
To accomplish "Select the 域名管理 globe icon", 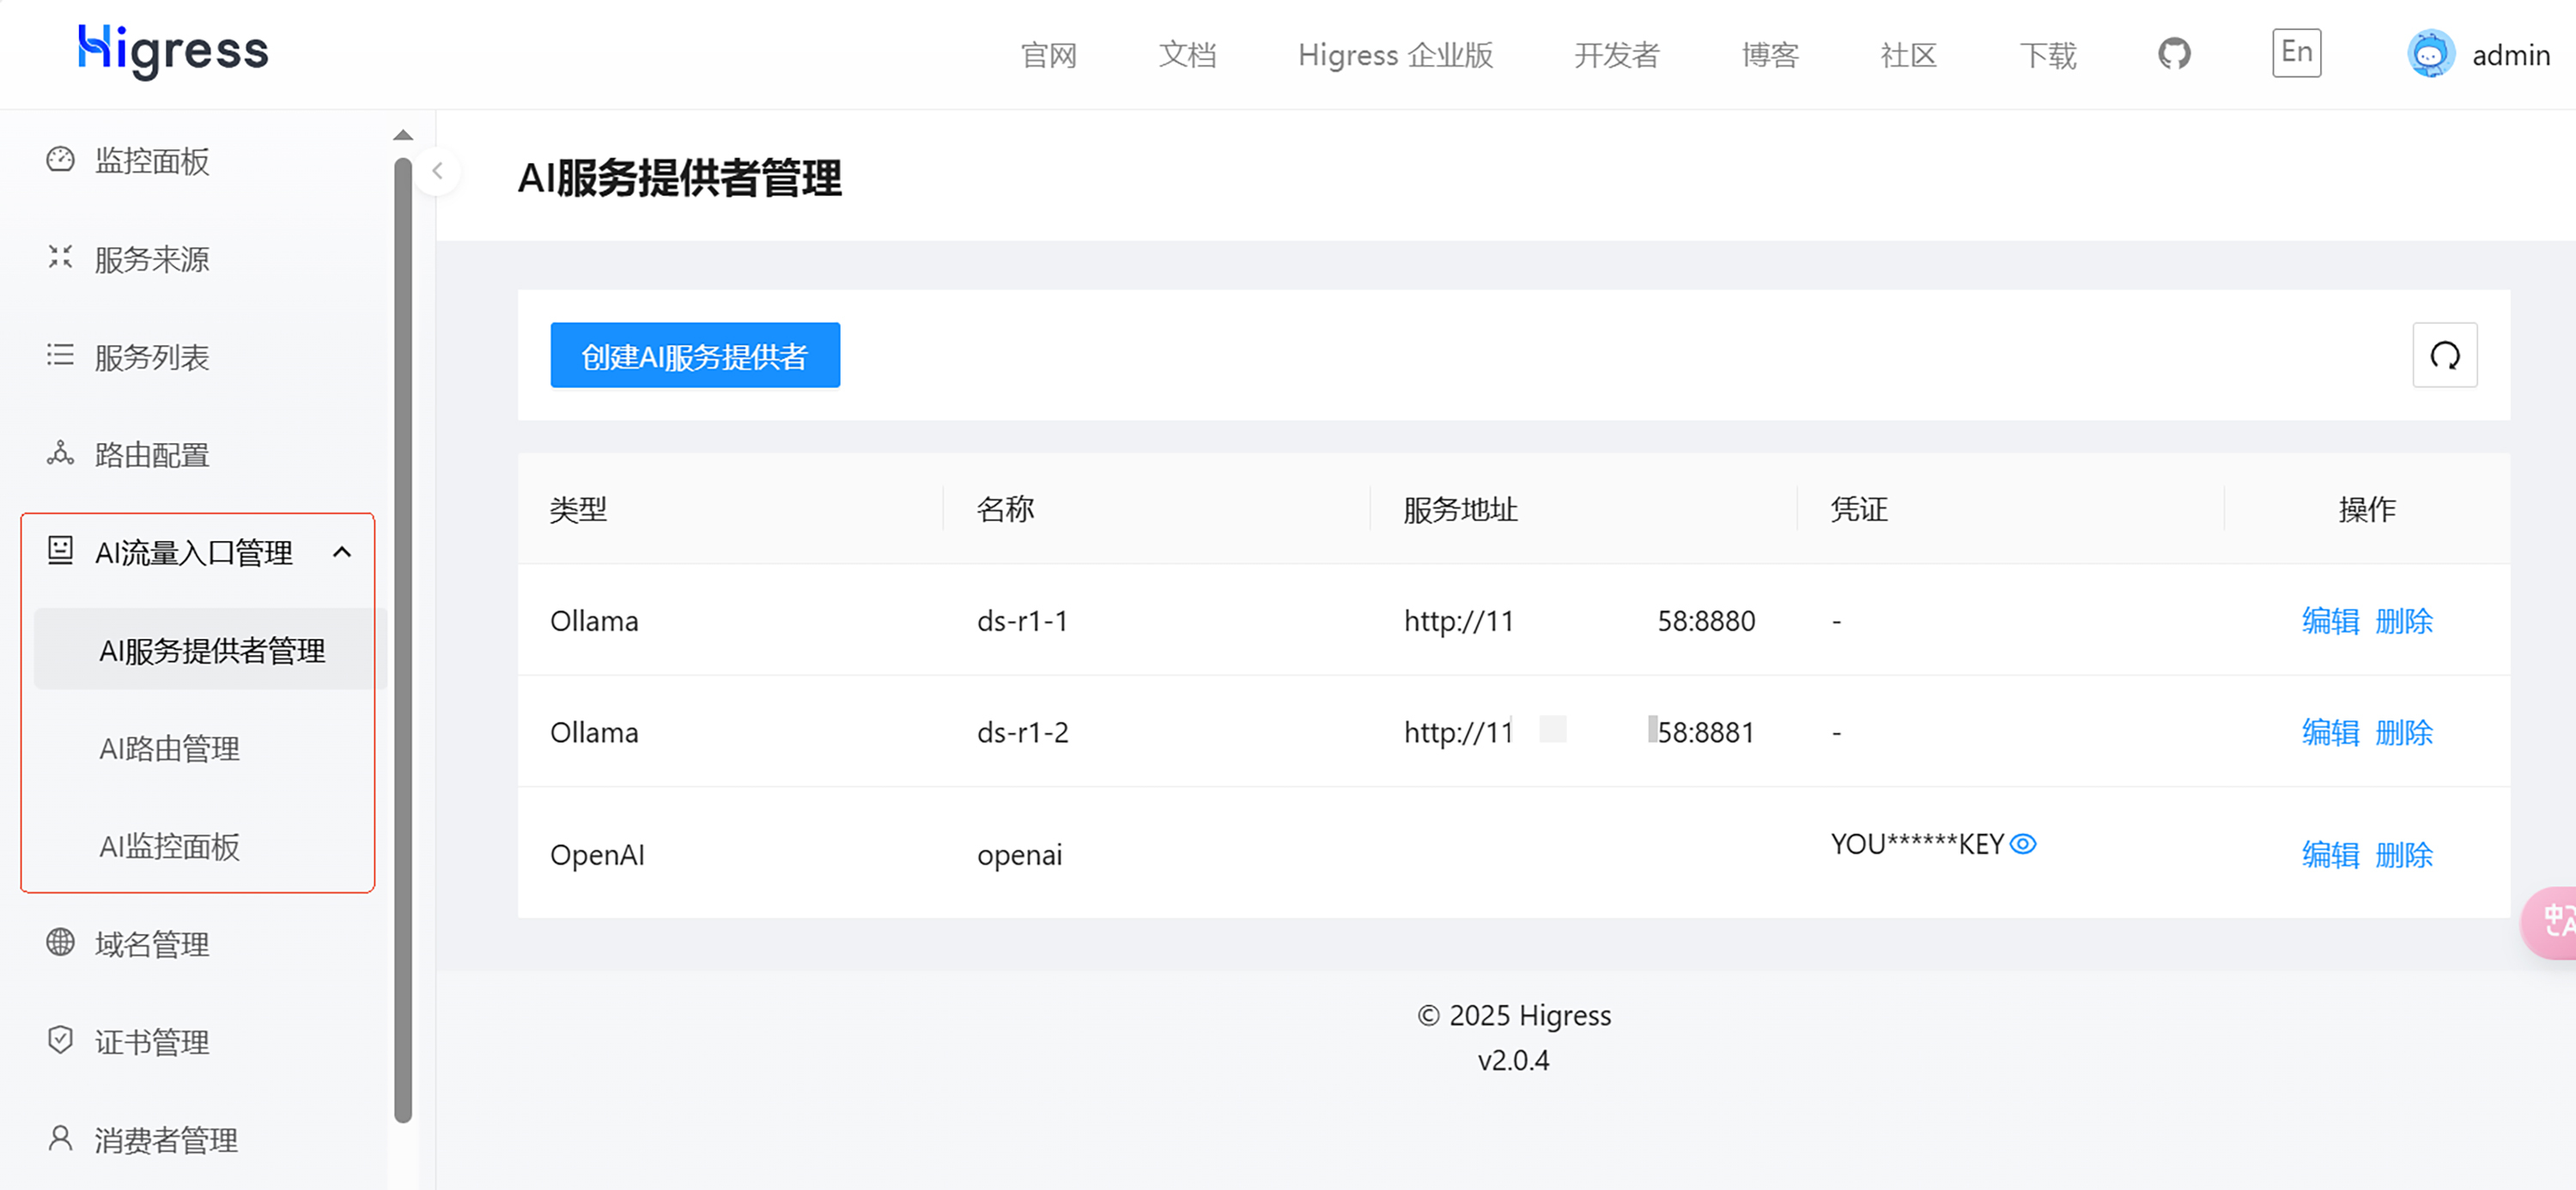I will point(60,942).
